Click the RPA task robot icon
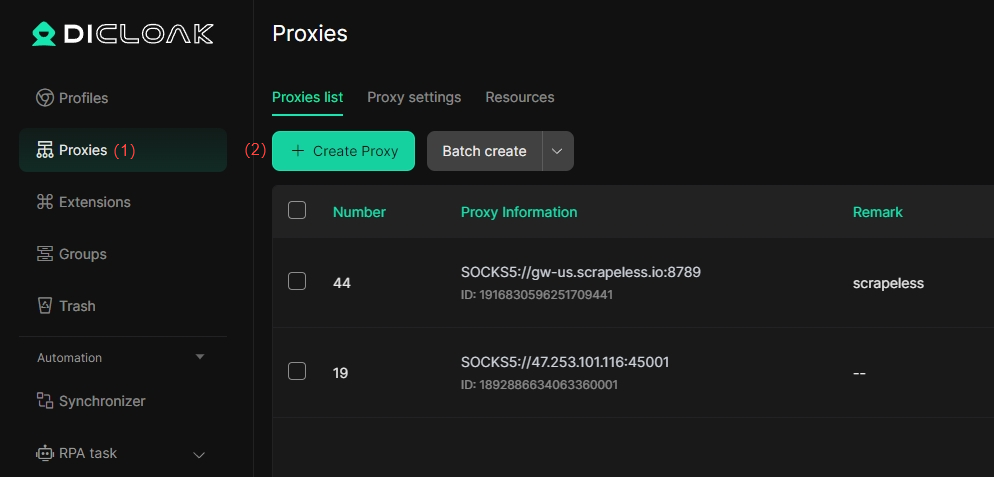 (x=44, y=453)
